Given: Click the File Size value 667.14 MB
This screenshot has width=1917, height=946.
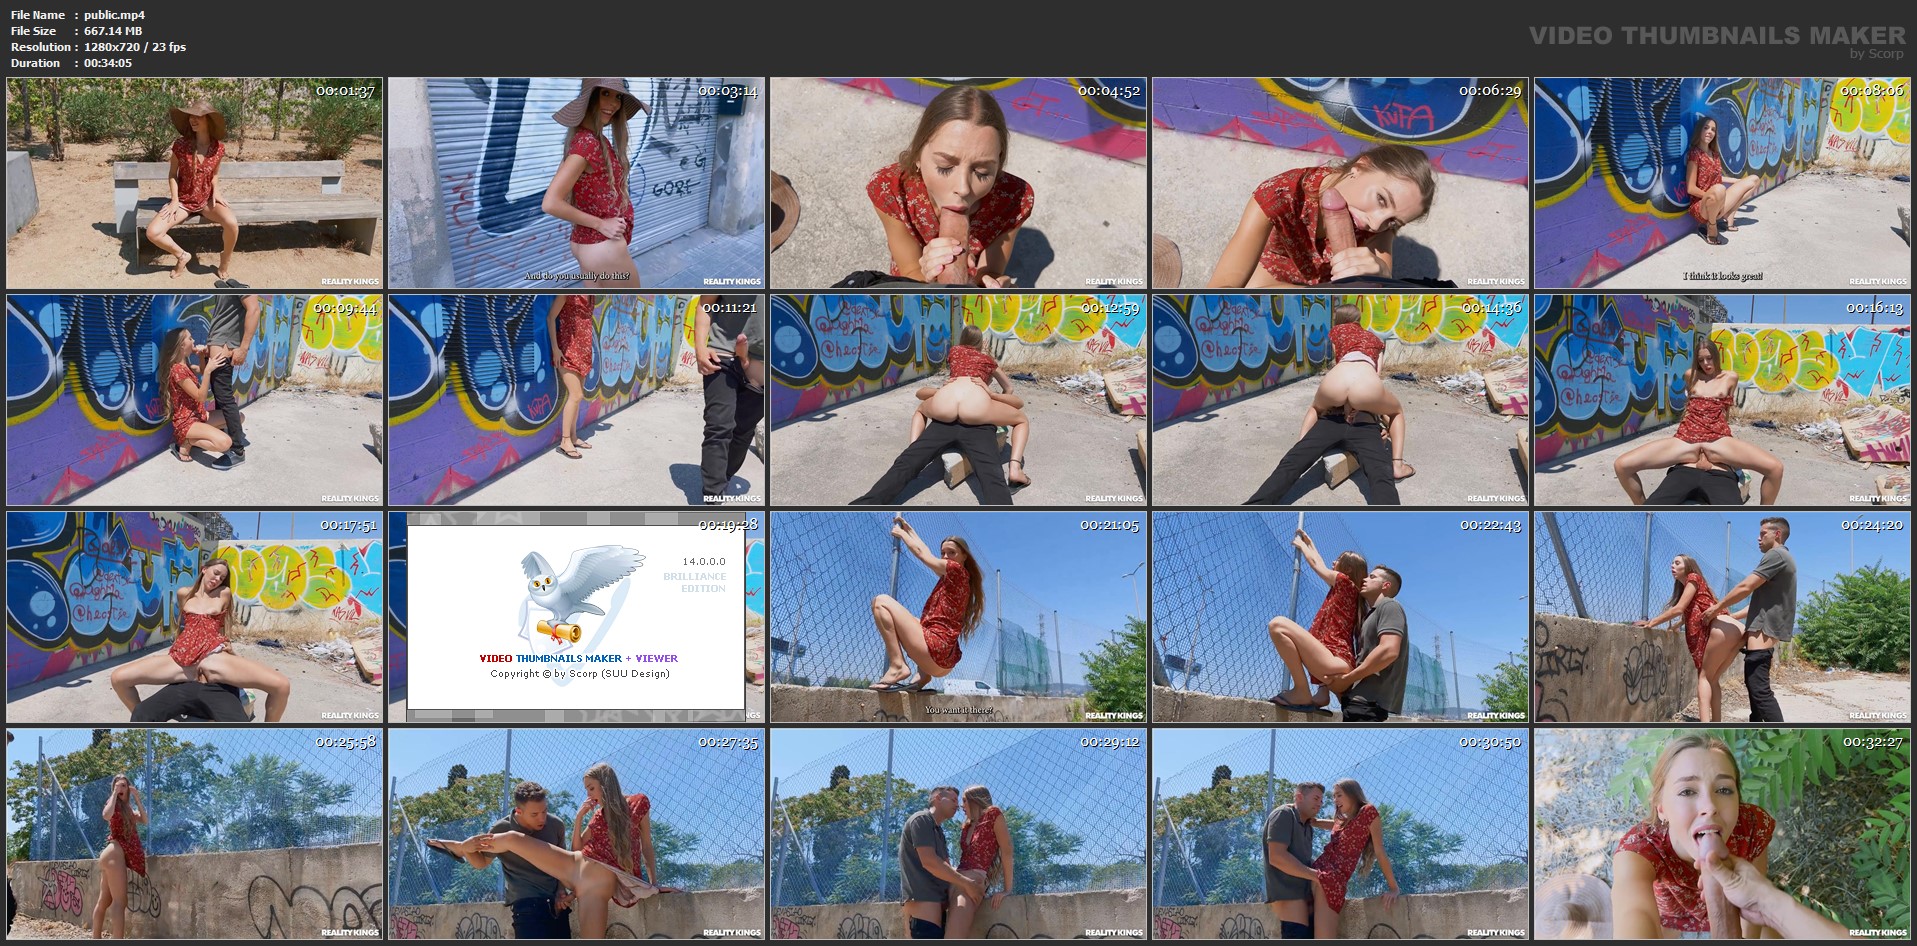Looking at the screenshot, I should [x=113, y=31].
